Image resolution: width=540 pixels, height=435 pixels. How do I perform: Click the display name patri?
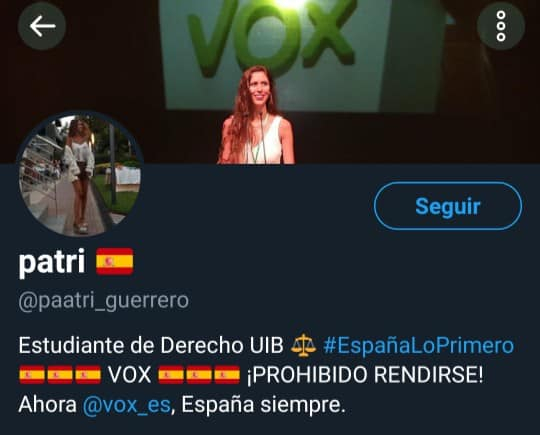point(52,262)
